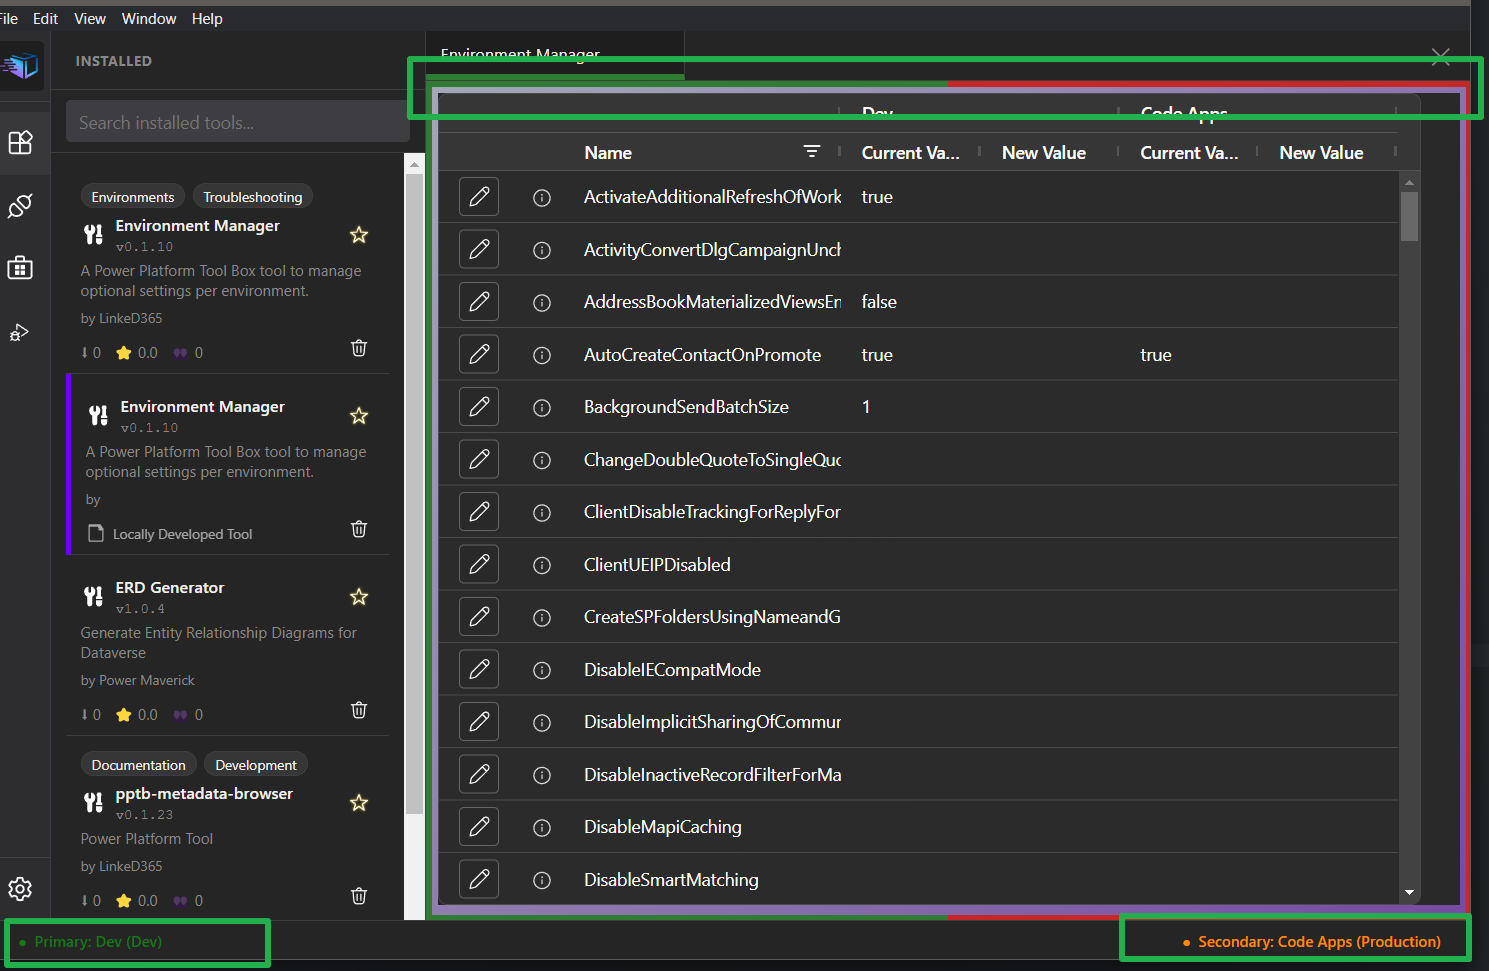This screenshot has width=1489, height=971.
Task: Click edit pencil for DisableSmartMatching row
Action: (x=479, y=879)
